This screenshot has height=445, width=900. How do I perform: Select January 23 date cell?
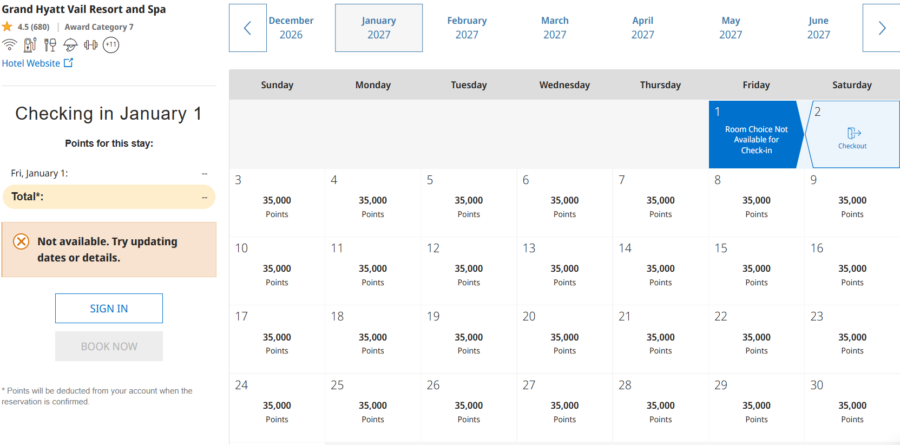[852, 339]
